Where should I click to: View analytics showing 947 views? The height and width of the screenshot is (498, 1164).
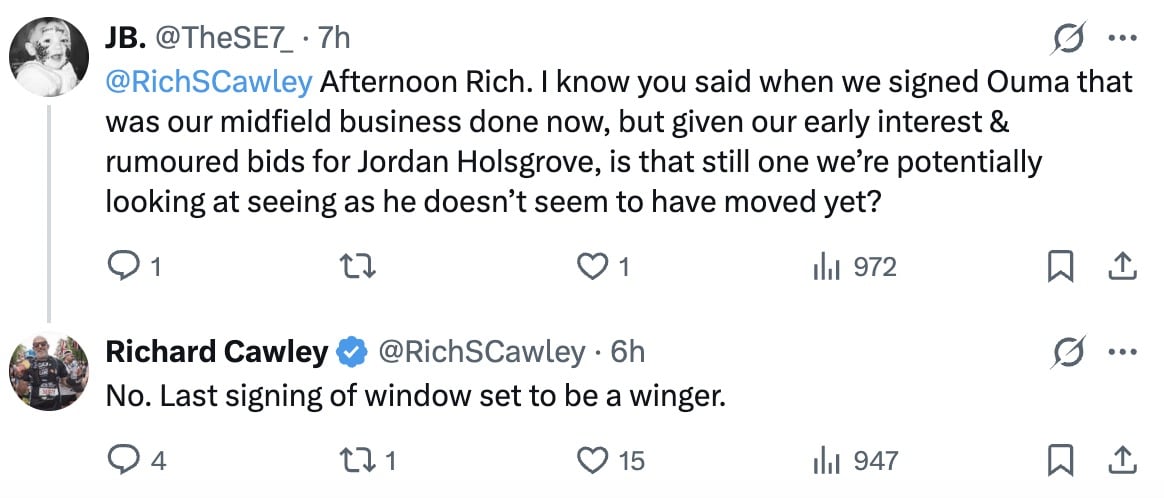point(855,461)
